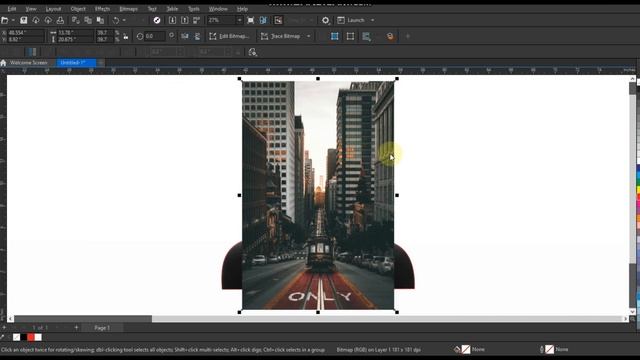This screenshot has width=640, height=360.
Task: Click the first cloud upload icon
Action: (x=36, y=20)
